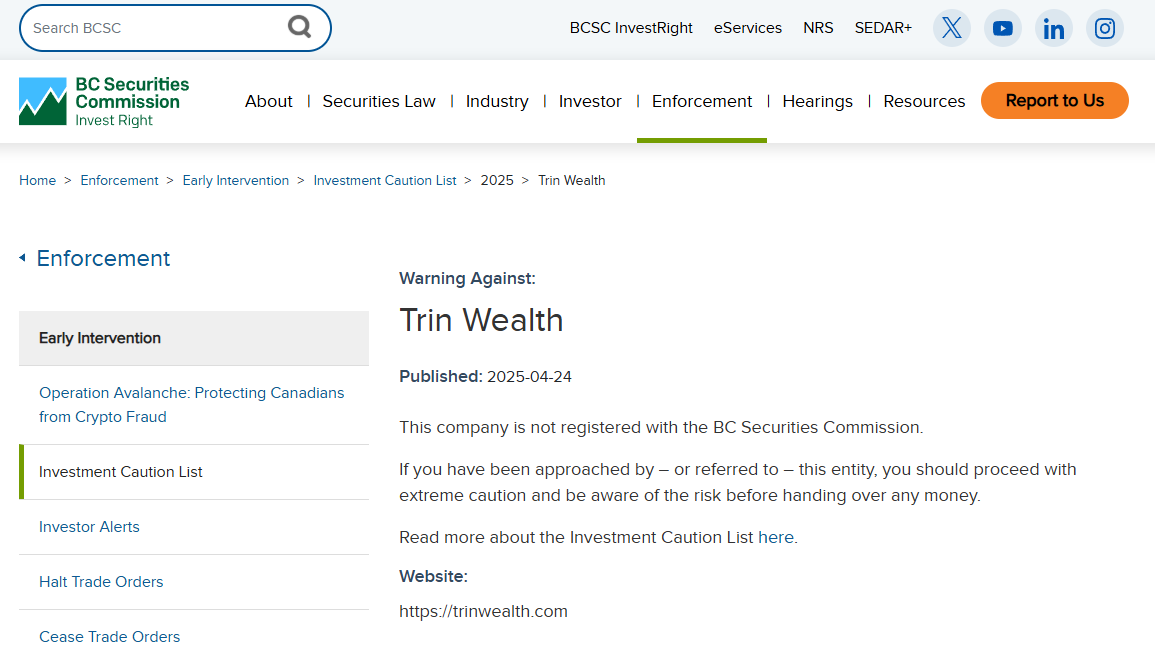Go to Investor Alerts in sidebar
This screenshot has width=1155, height=662.
[89, 527]
